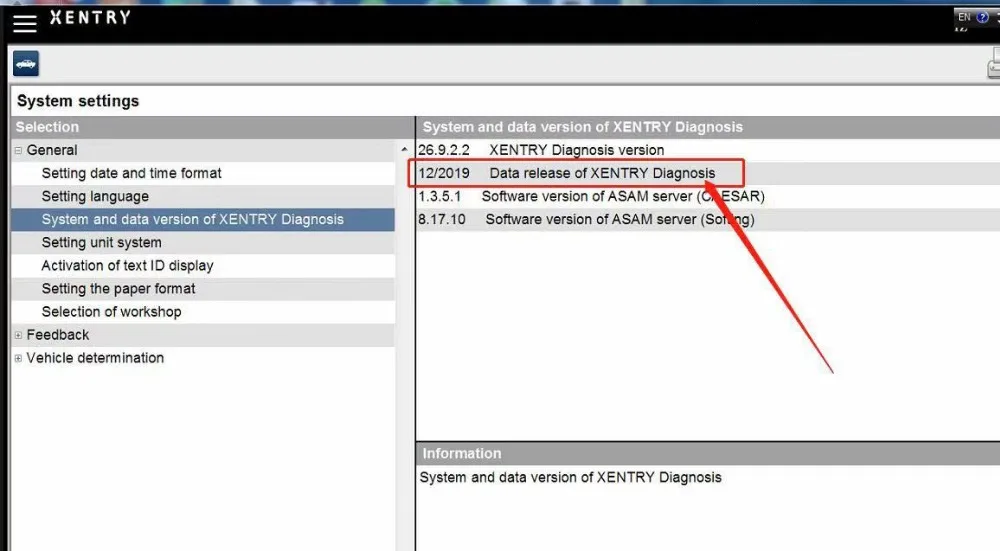Click the Information panel description text
The width and height of the screenshot is (1000, 551).
pyautogui.click(x=570, y=478)
